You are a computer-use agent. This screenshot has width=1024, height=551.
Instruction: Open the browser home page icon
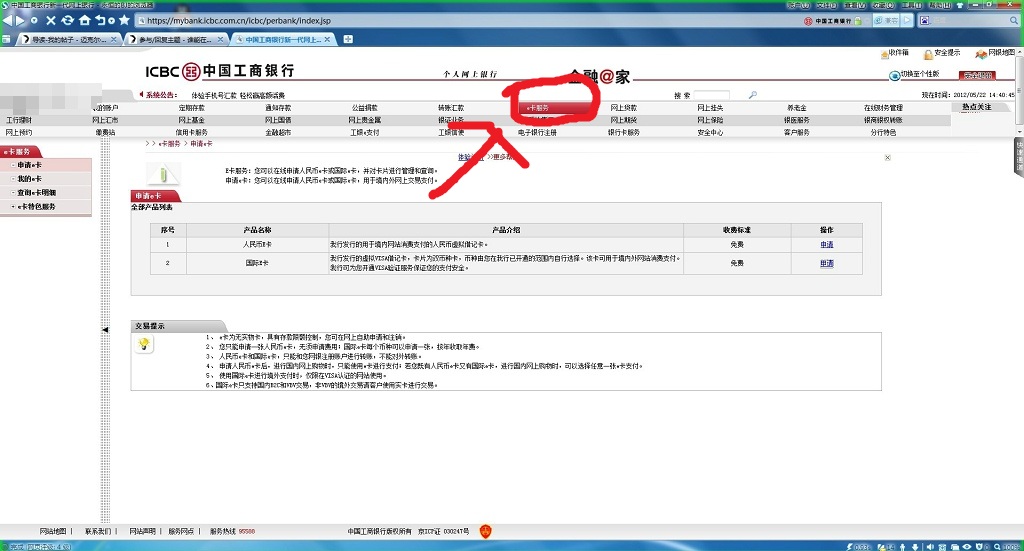tap(84, 20)
